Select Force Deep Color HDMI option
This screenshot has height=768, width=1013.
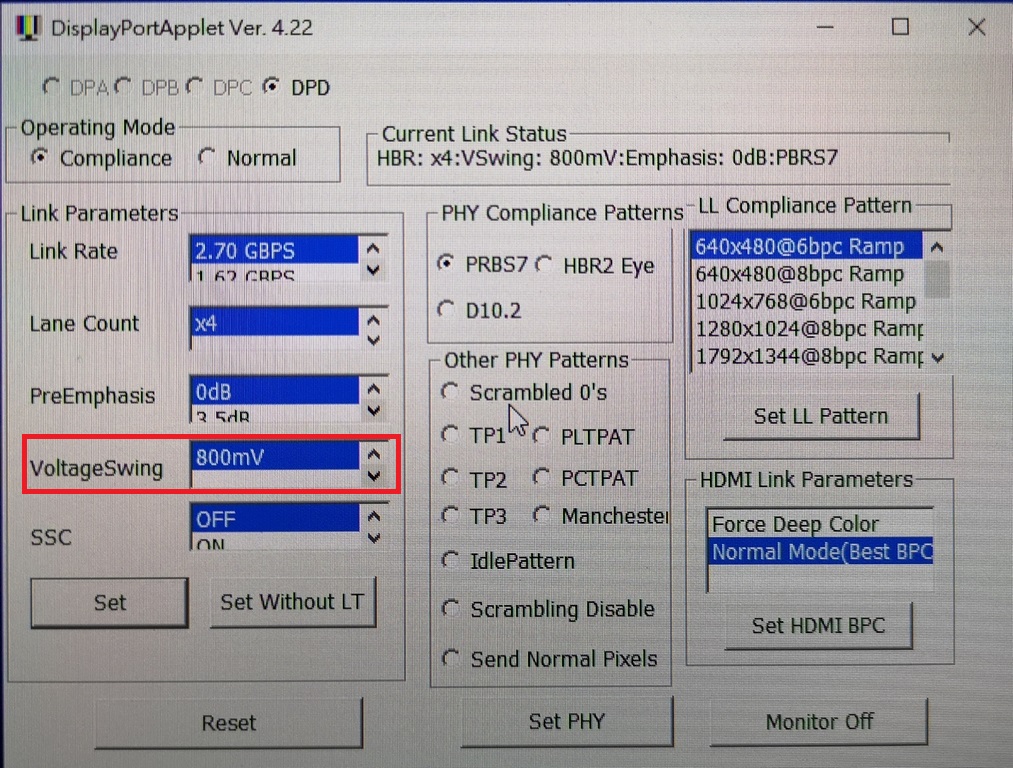(820, 524)
